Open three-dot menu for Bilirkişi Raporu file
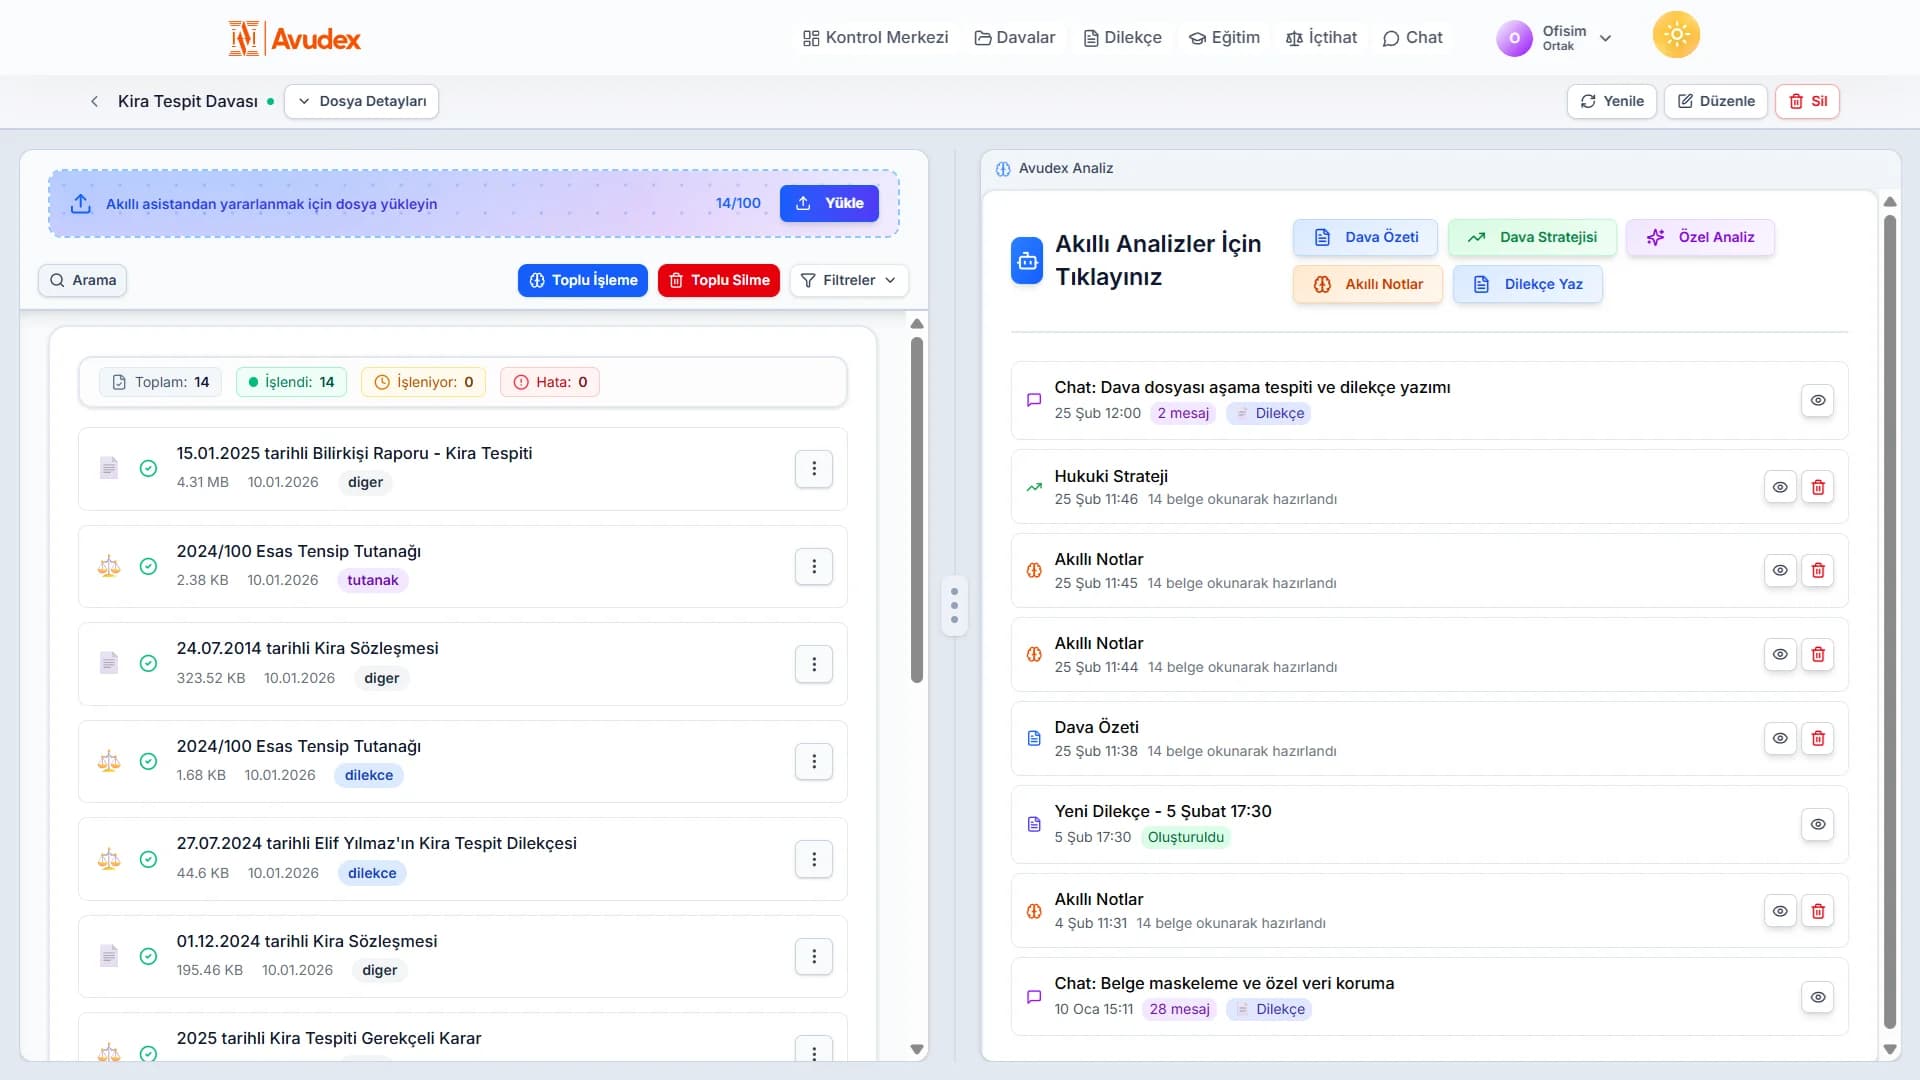This screenshot has height=1080, width=1920. (813, 469)
